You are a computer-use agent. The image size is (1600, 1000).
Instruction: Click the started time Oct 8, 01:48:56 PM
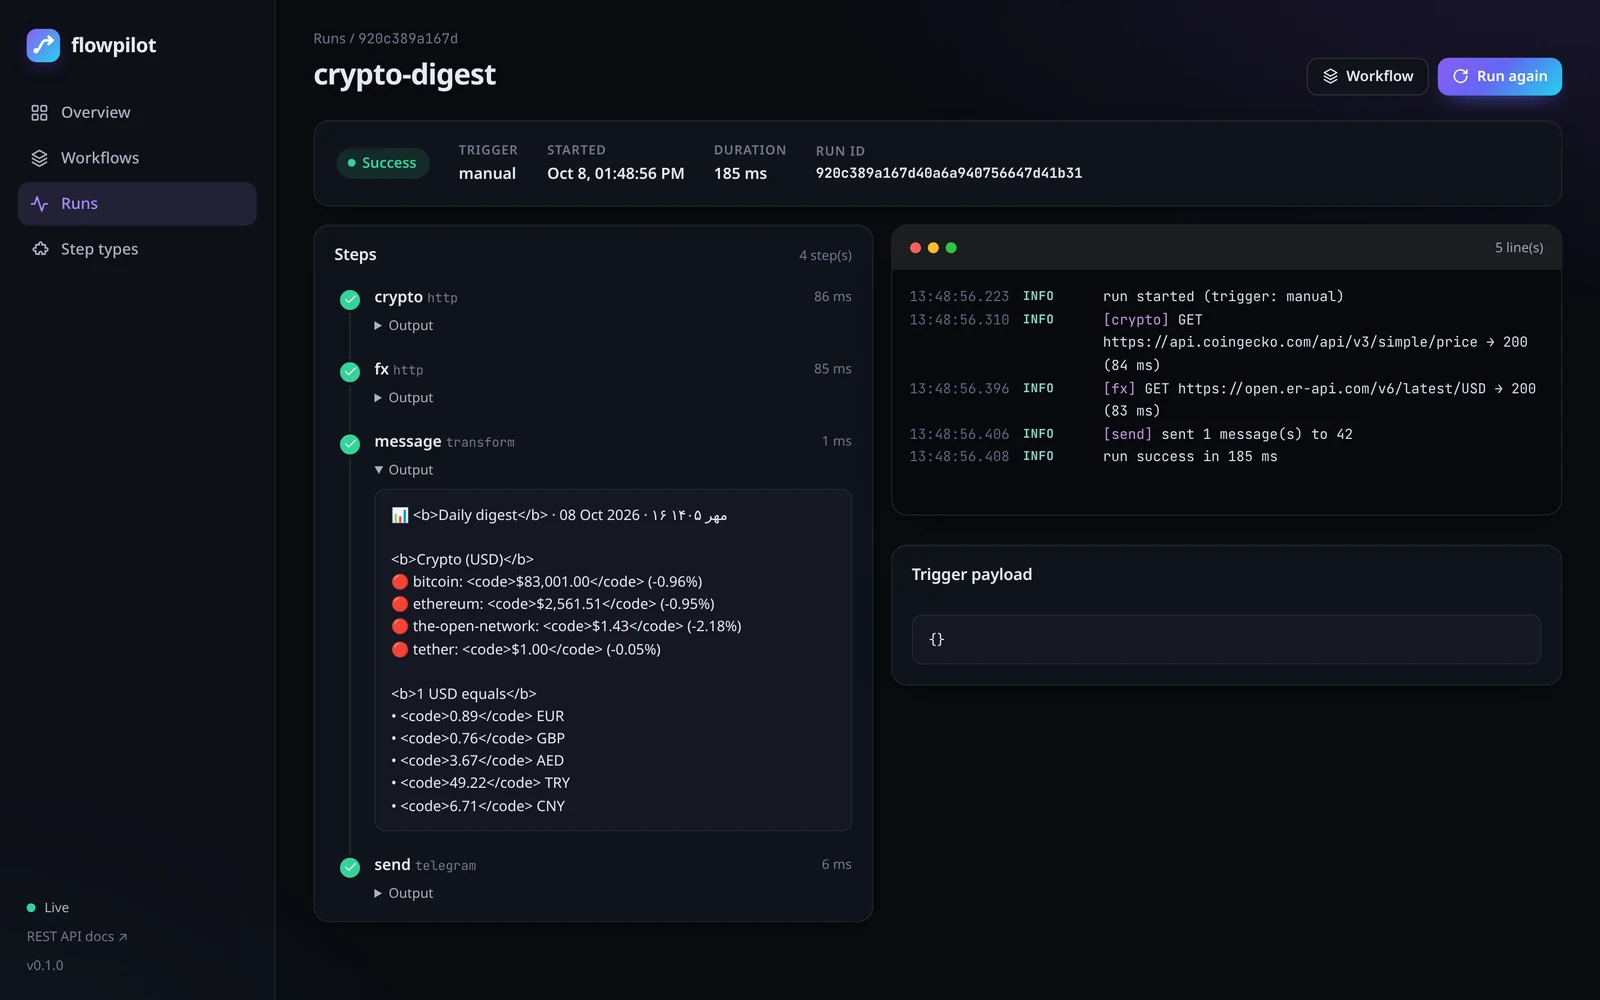(x=616, y=174)
